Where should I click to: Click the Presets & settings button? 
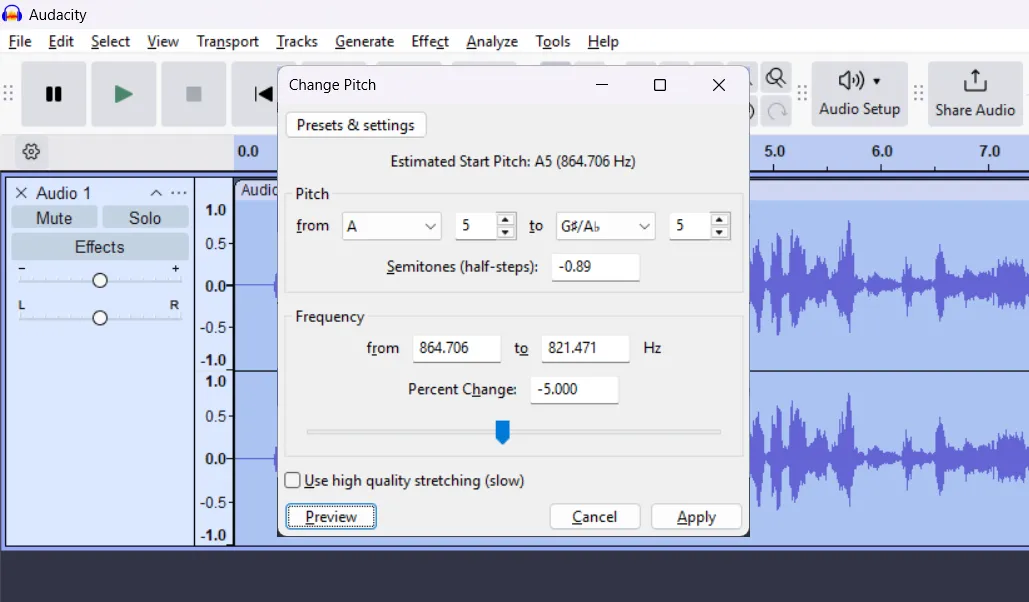356,125
